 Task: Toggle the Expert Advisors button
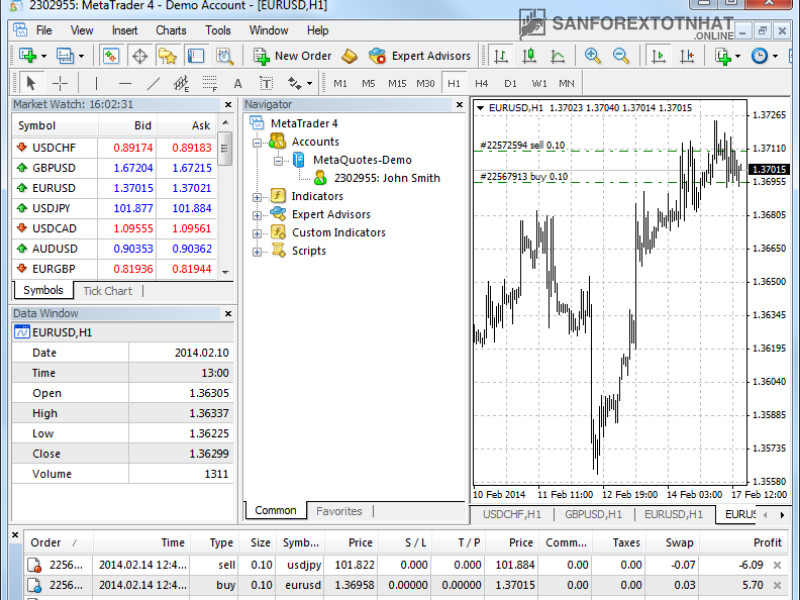tap(419, 56)
